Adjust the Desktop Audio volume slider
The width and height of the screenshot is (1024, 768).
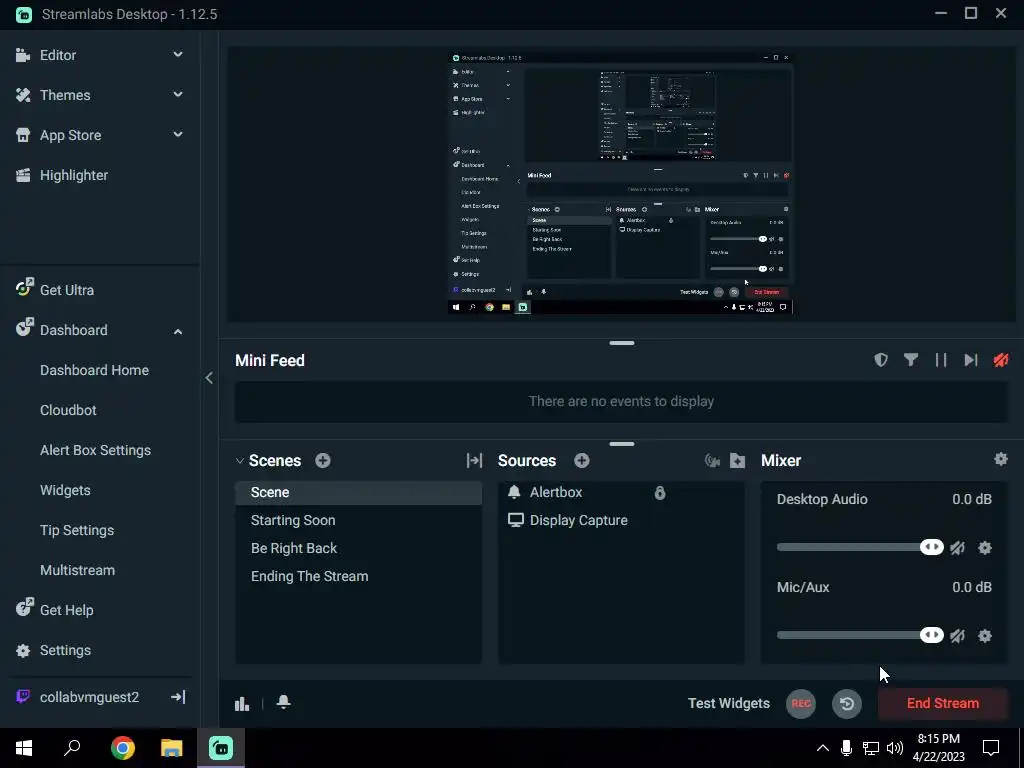pos(859,547)
